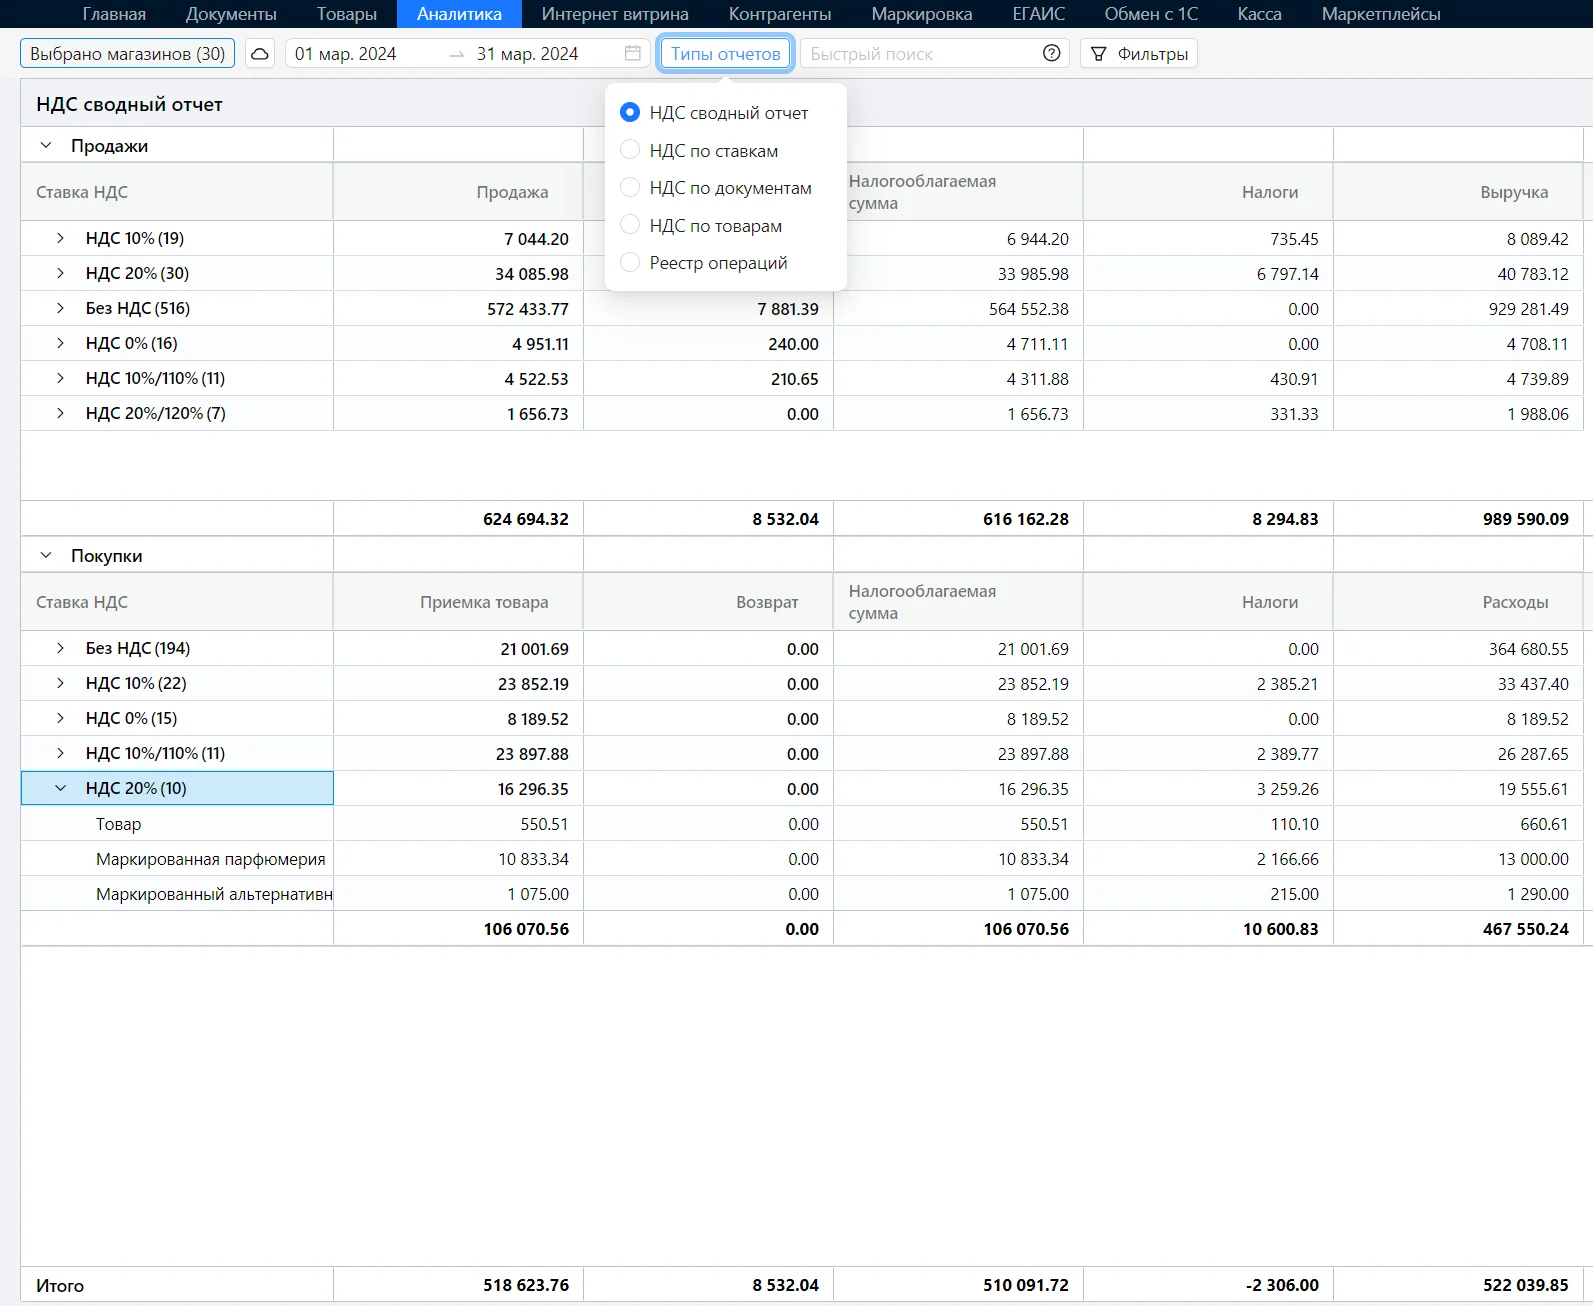The width and height of the screenshot is (1593, 1306).
Task: Click the НДС сводный отчет title
Action: coord(129,104)
